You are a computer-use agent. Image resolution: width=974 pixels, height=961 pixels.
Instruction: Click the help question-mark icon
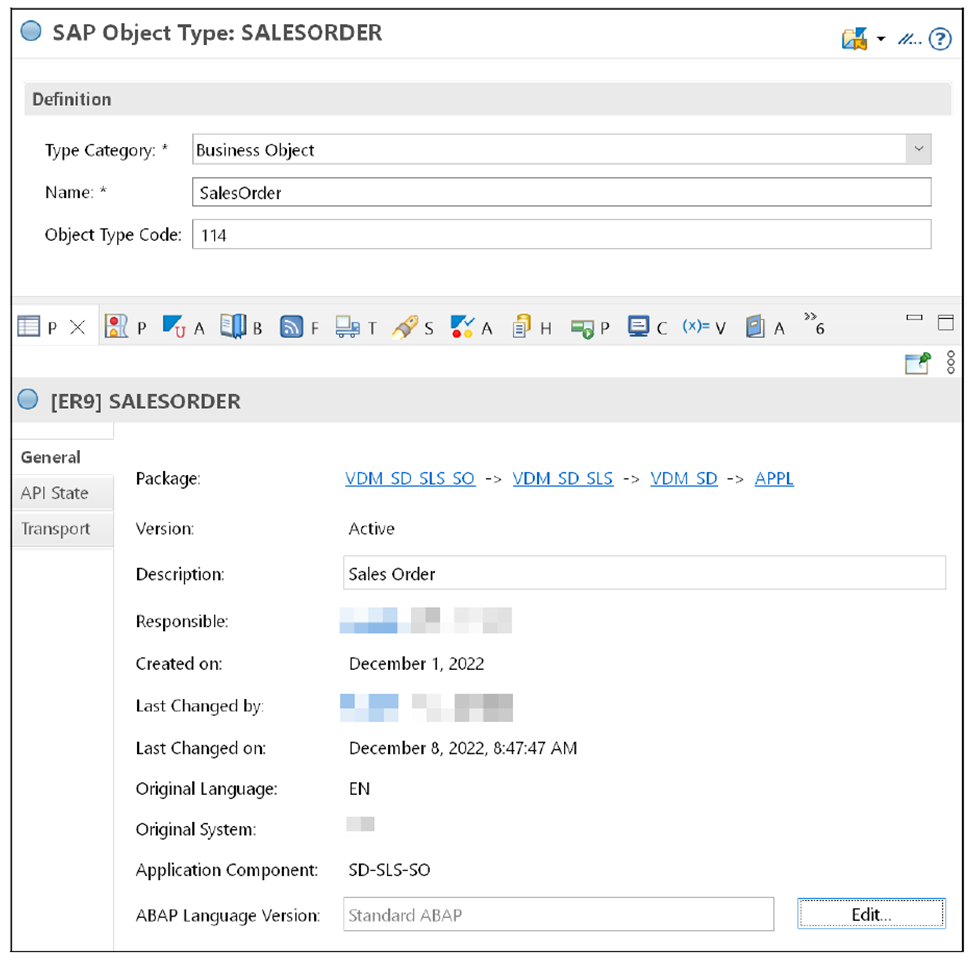point(938,39)
